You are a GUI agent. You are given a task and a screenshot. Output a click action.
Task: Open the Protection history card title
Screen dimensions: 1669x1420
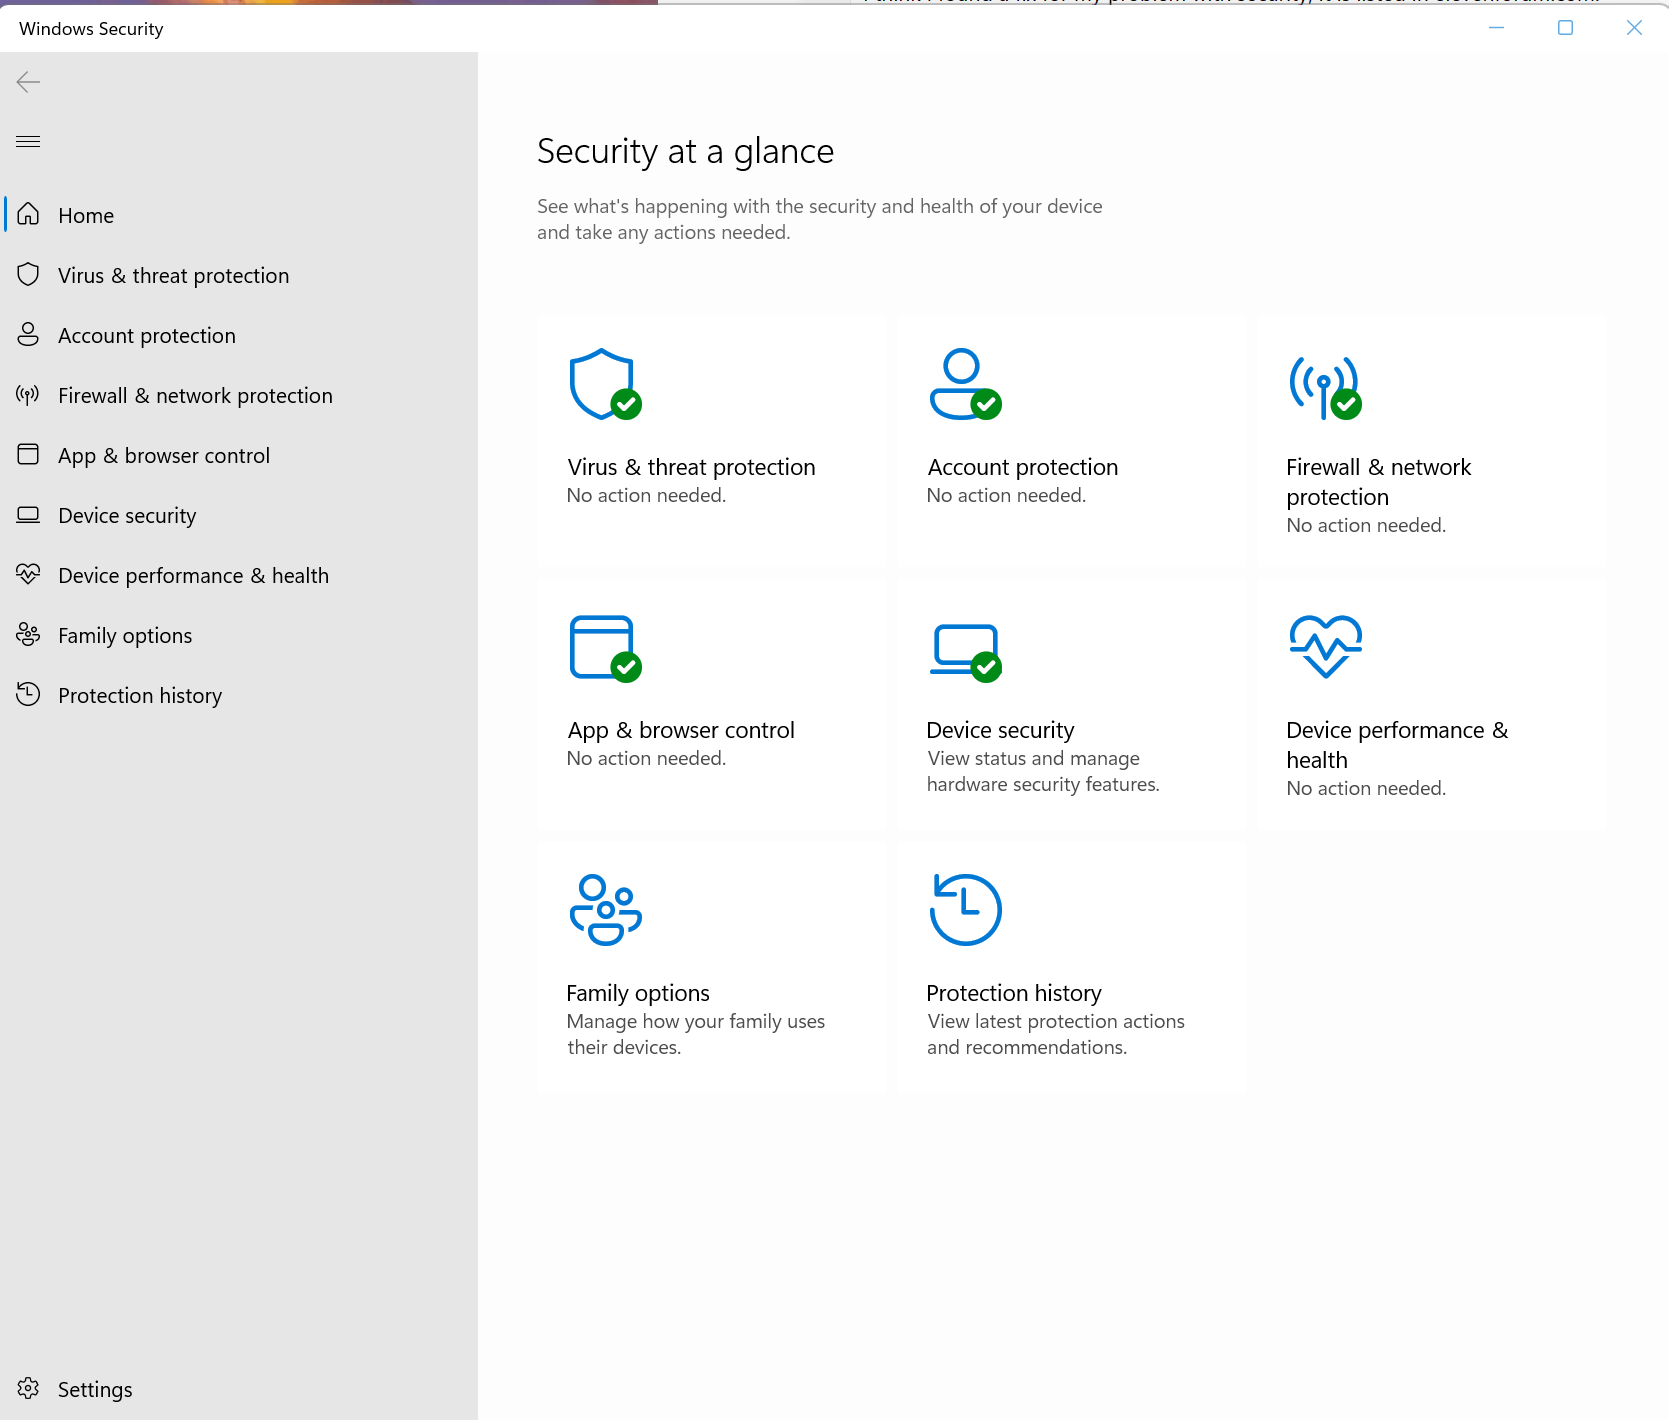pos(1014,993)
